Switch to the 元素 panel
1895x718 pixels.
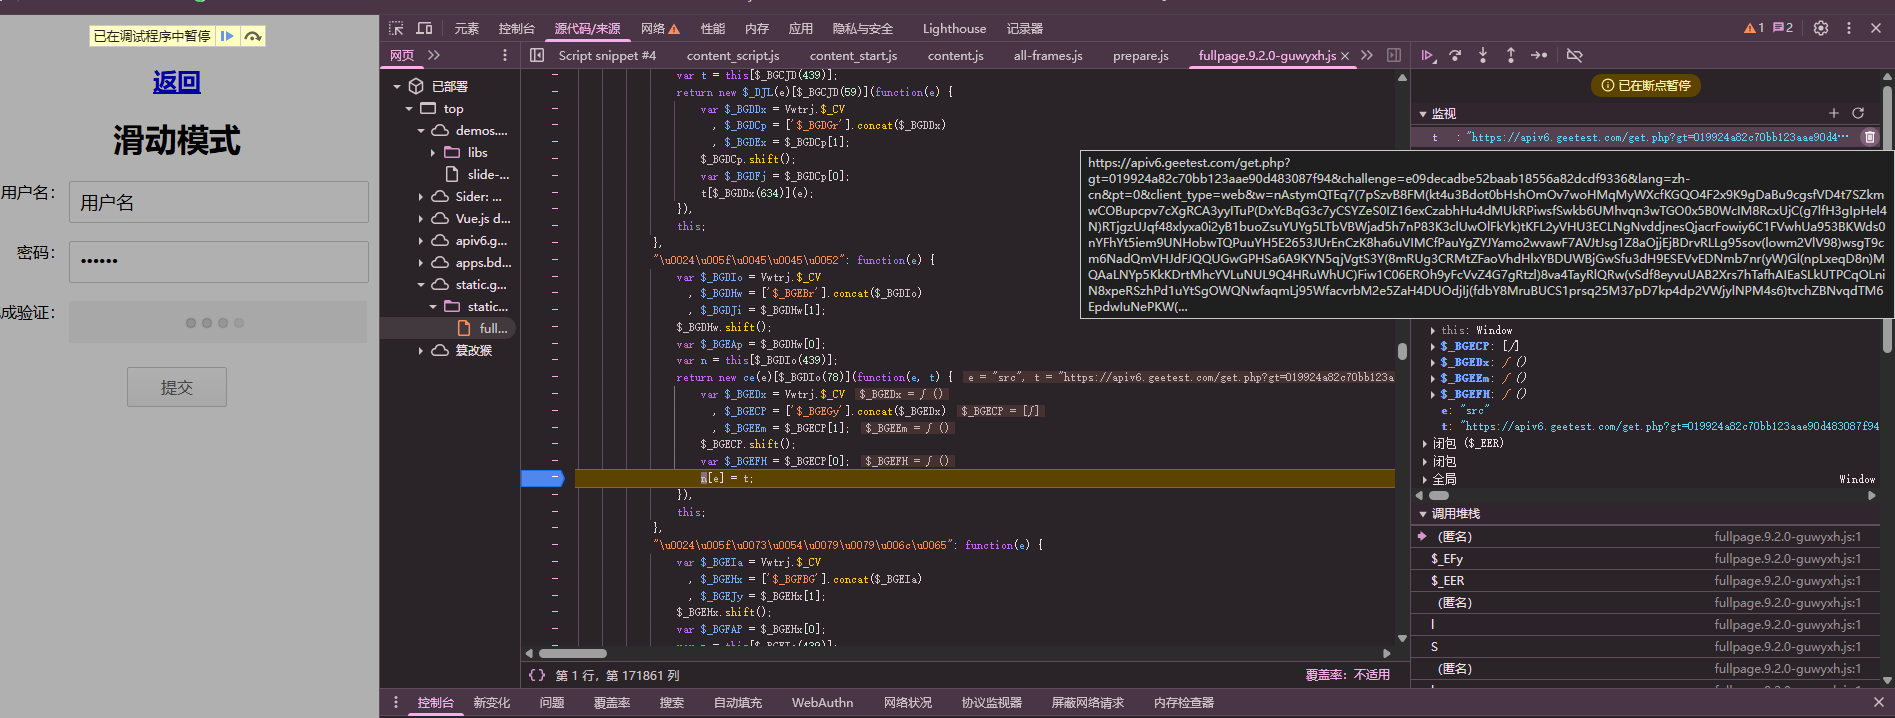coord(467,28)
